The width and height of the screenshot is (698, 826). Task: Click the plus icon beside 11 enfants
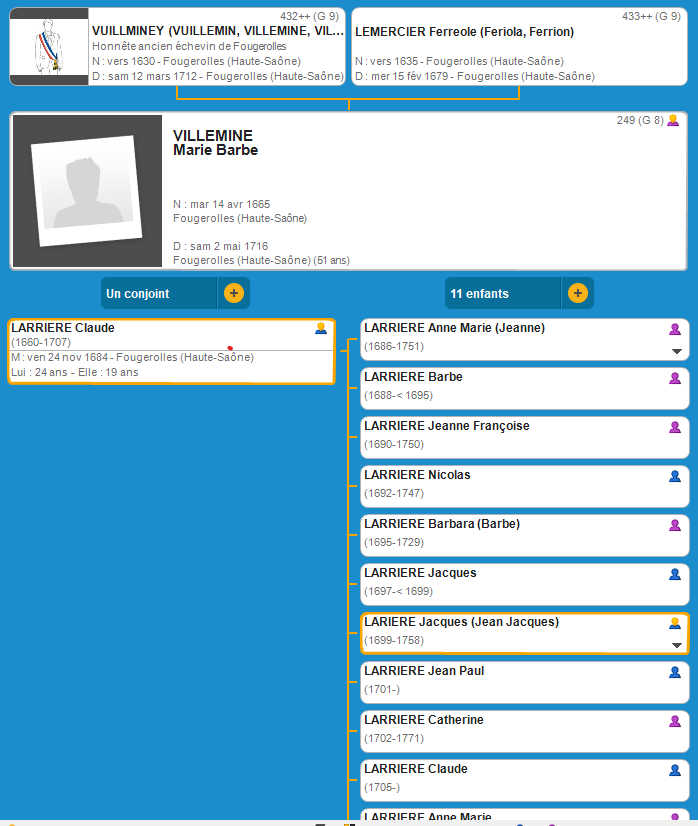(577, 293)
